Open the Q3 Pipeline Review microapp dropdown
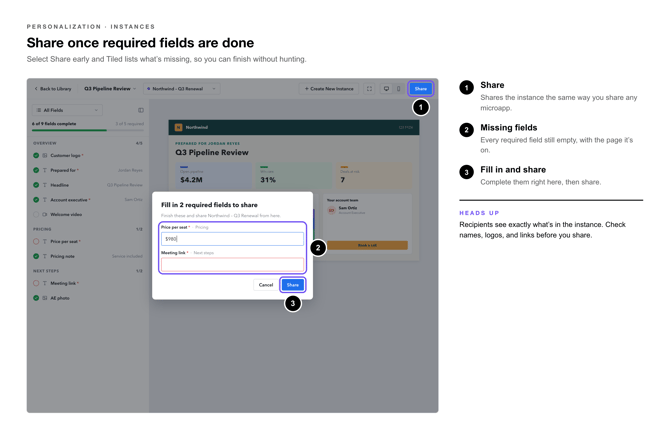670x430 pixels. coord(110,89)
